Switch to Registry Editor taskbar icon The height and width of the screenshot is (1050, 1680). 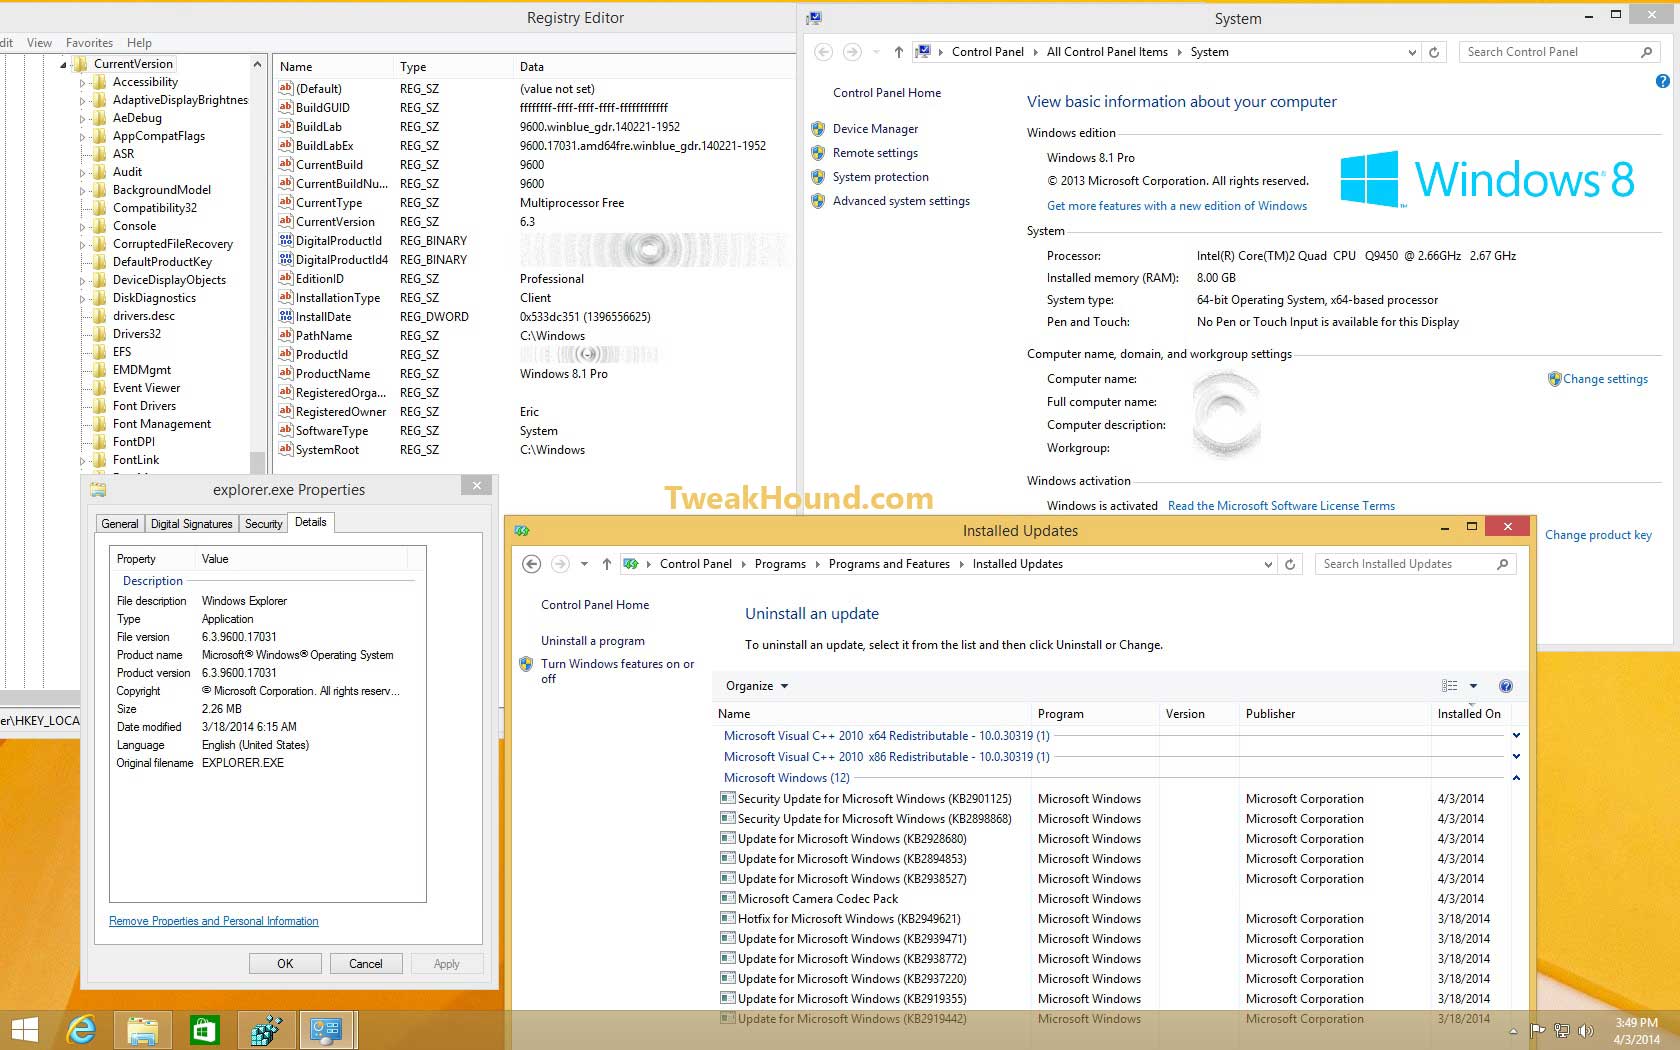tap(266, 1030)
